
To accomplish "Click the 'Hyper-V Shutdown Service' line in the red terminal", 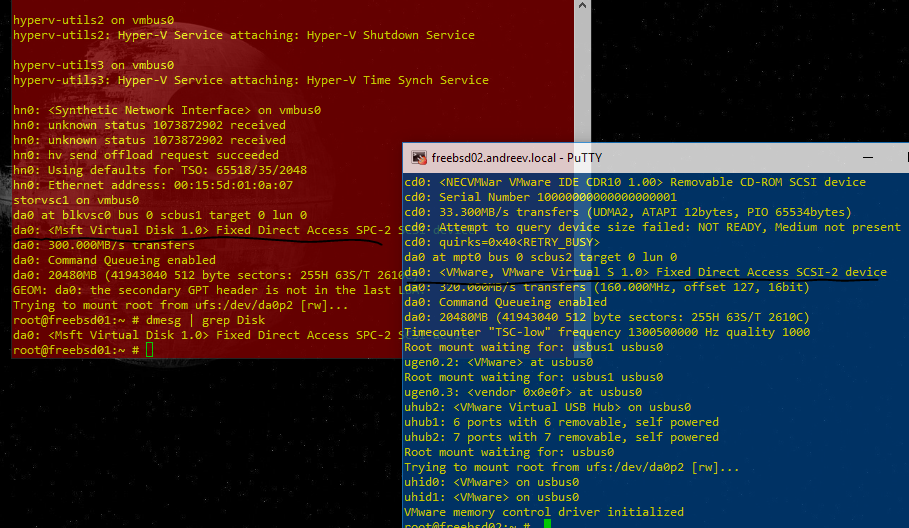I will pyautogui.click(x=243, y=35).
